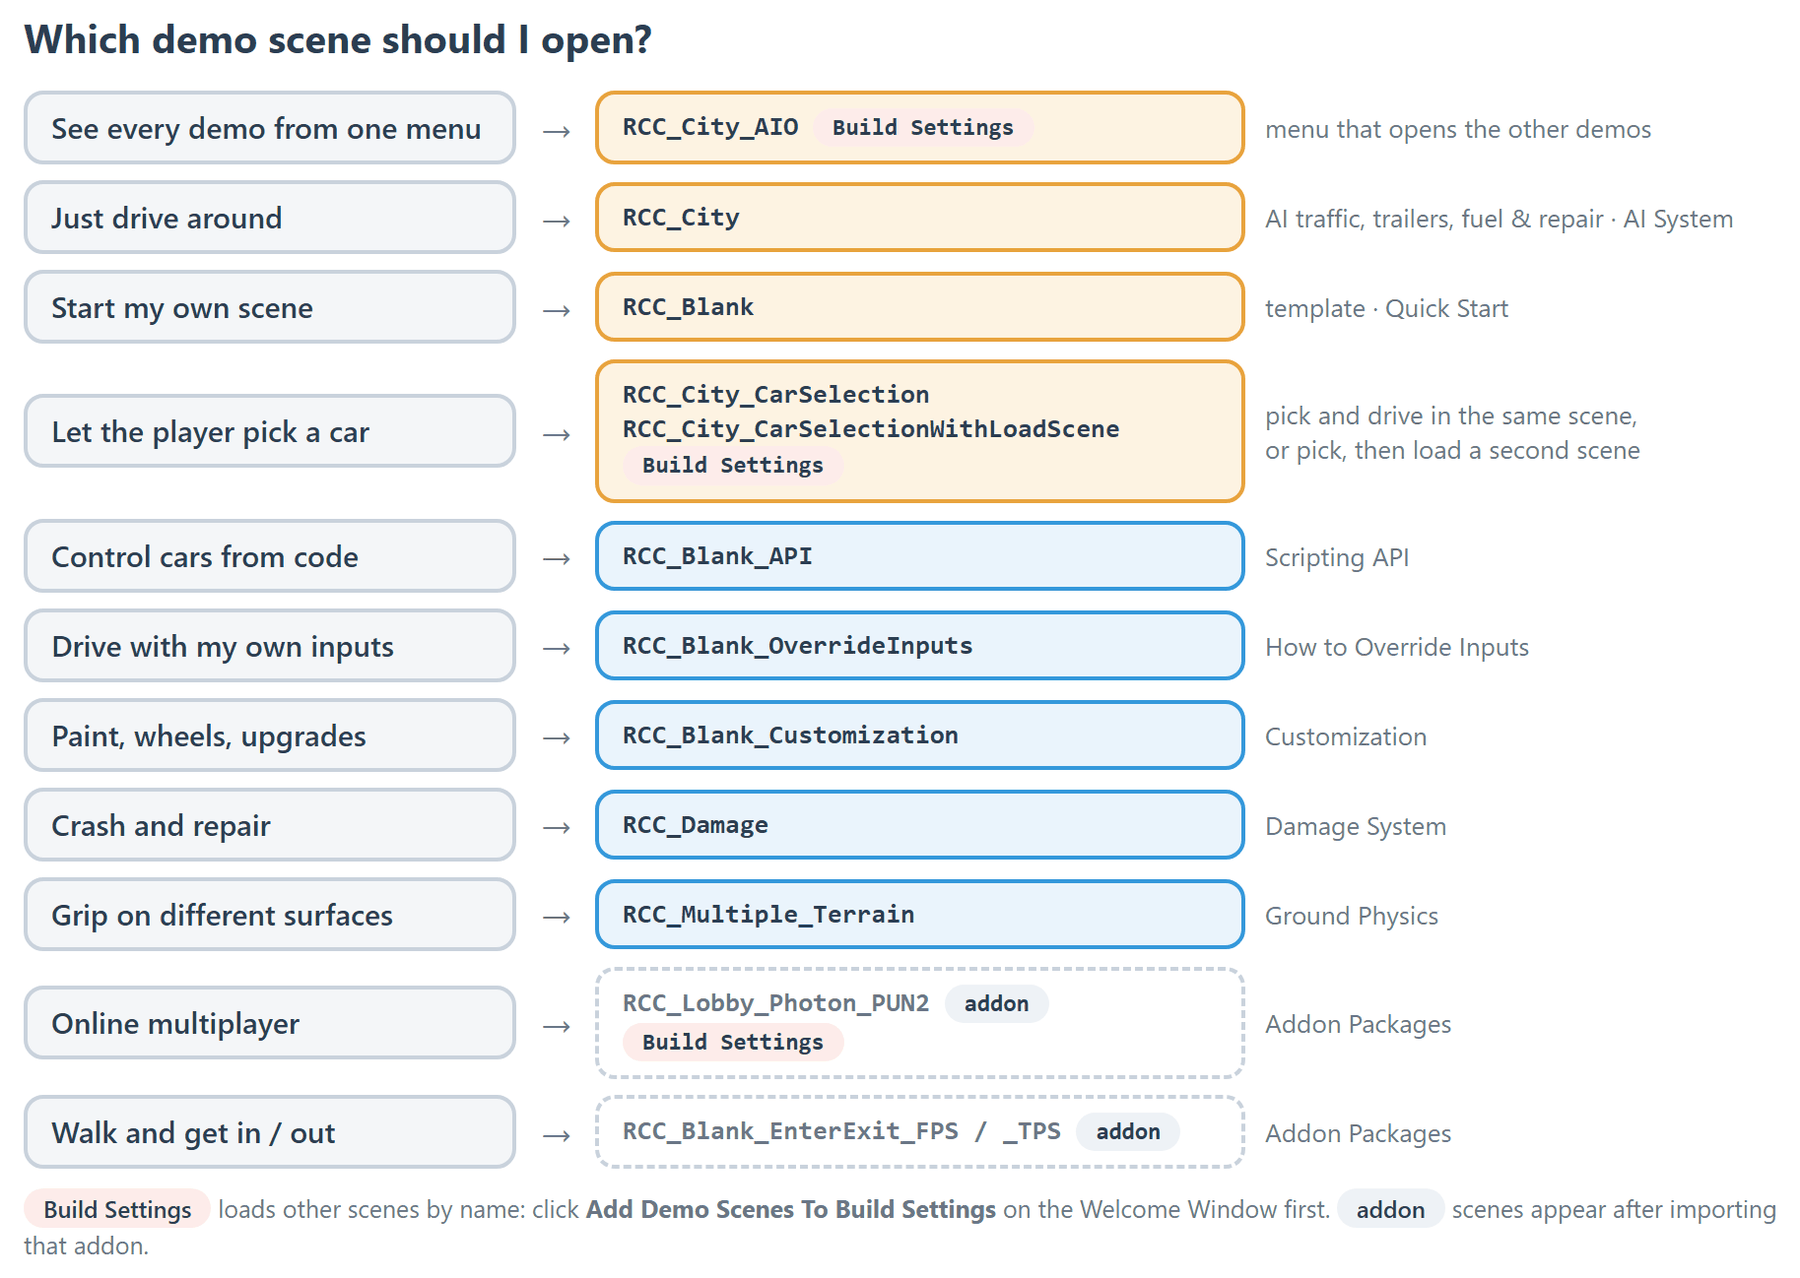Open 'Addon Packages' next to Online multiplayer
Viewport: 1800px width, 1278px height.
point(1358,1024)
